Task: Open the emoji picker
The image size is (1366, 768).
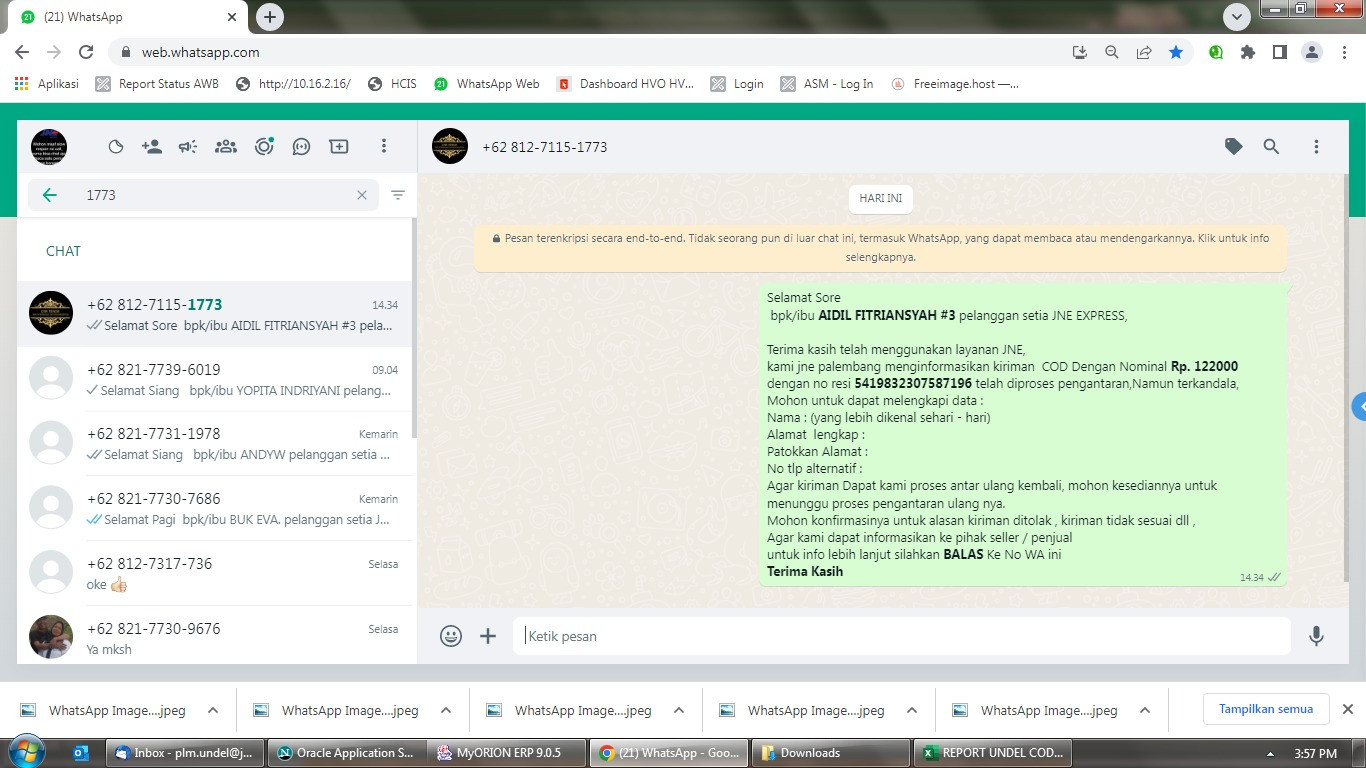Action: (451, 636)
